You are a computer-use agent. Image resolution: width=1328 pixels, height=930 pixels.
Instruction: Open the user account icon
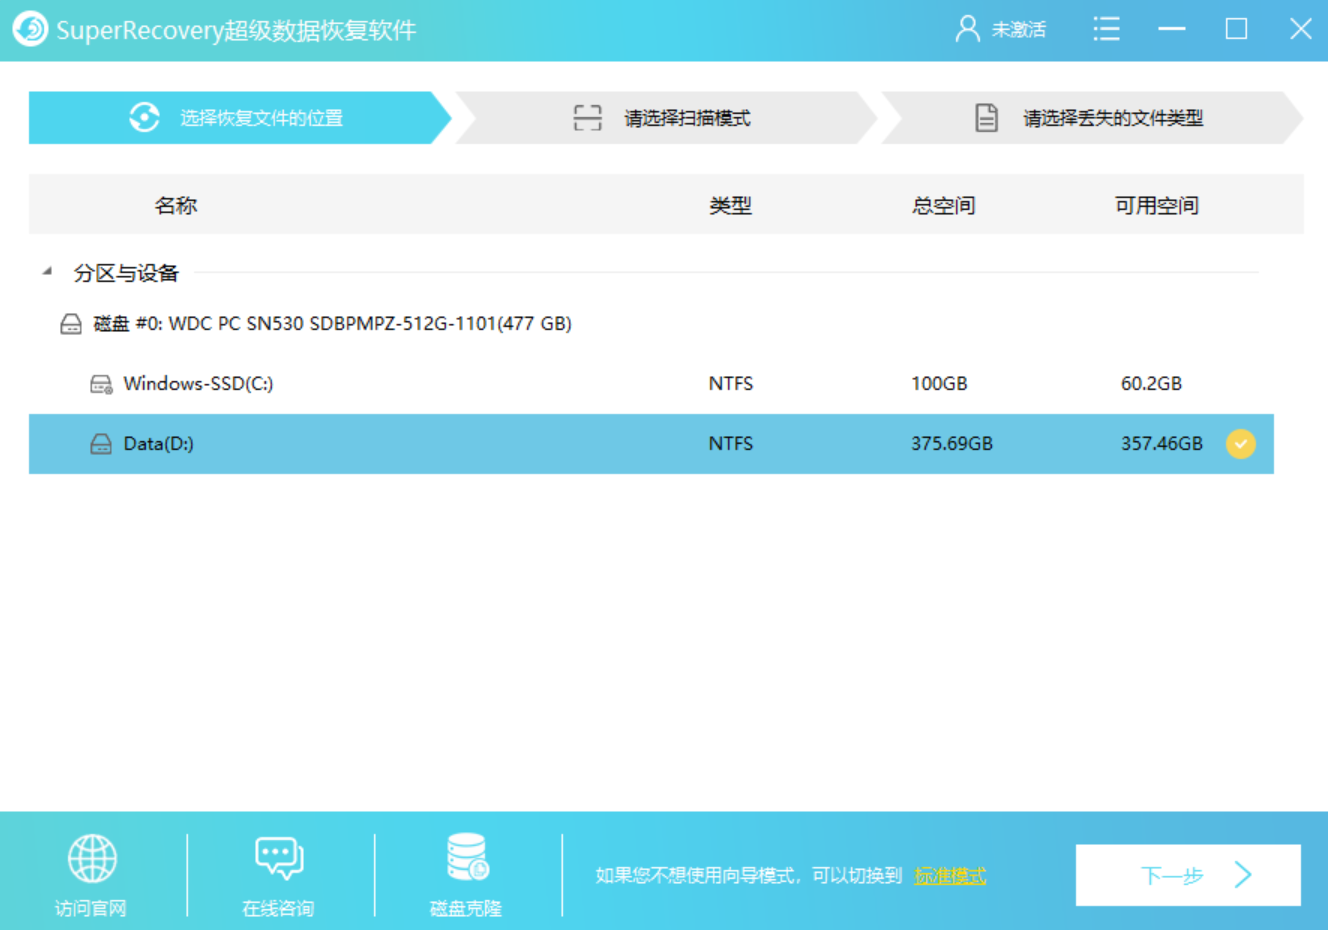pyautogui.click(x=967, y=29)
